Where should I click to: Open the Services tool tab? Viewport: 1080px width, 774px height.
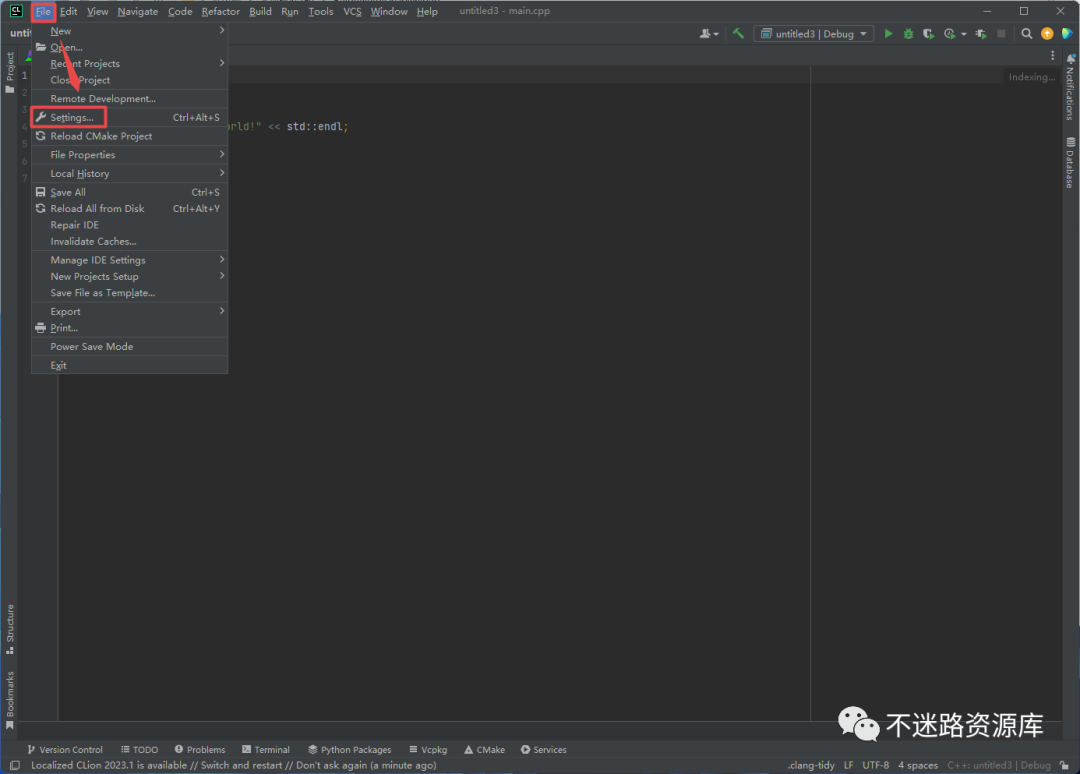(543, 749)
